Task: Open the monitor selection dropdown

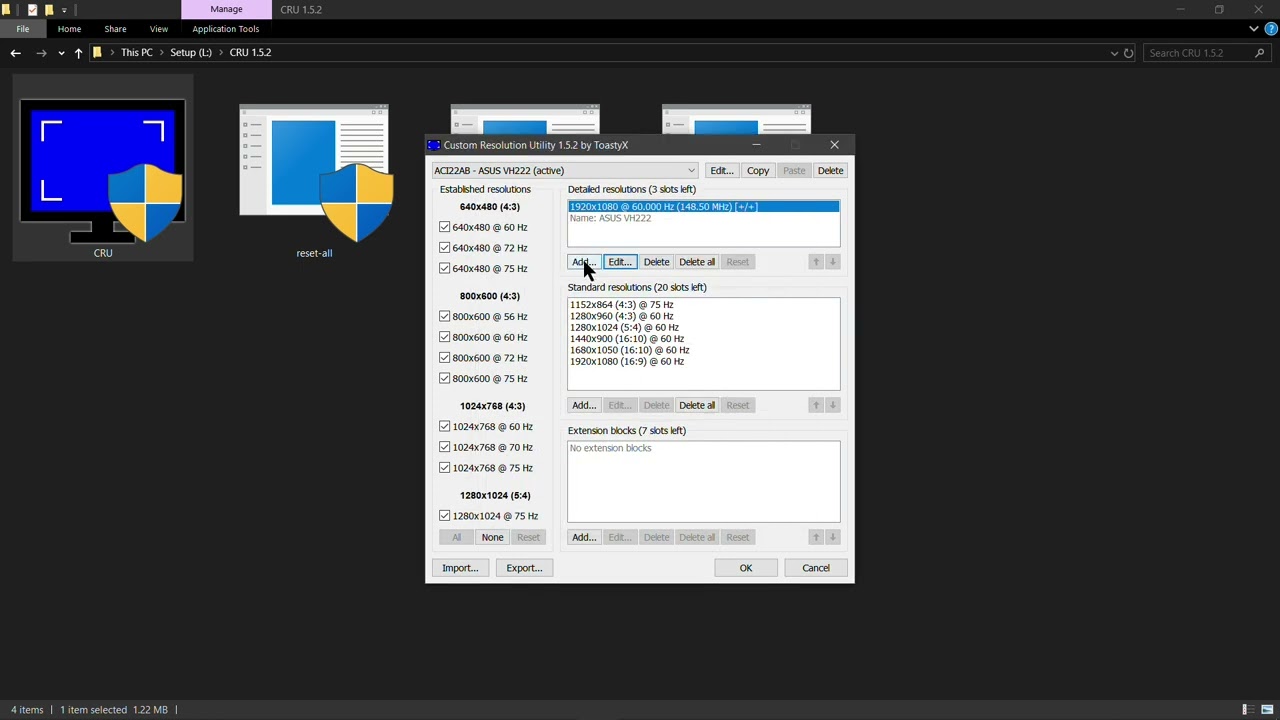Action: click(x=564, y=170)
